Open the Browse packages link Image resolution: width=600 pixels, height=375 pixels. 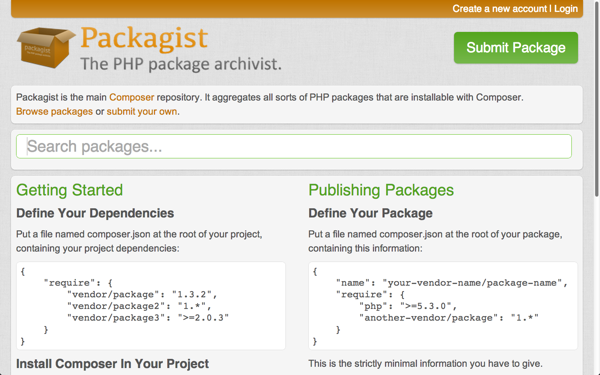pyautogui.click(x=54, y=111)
